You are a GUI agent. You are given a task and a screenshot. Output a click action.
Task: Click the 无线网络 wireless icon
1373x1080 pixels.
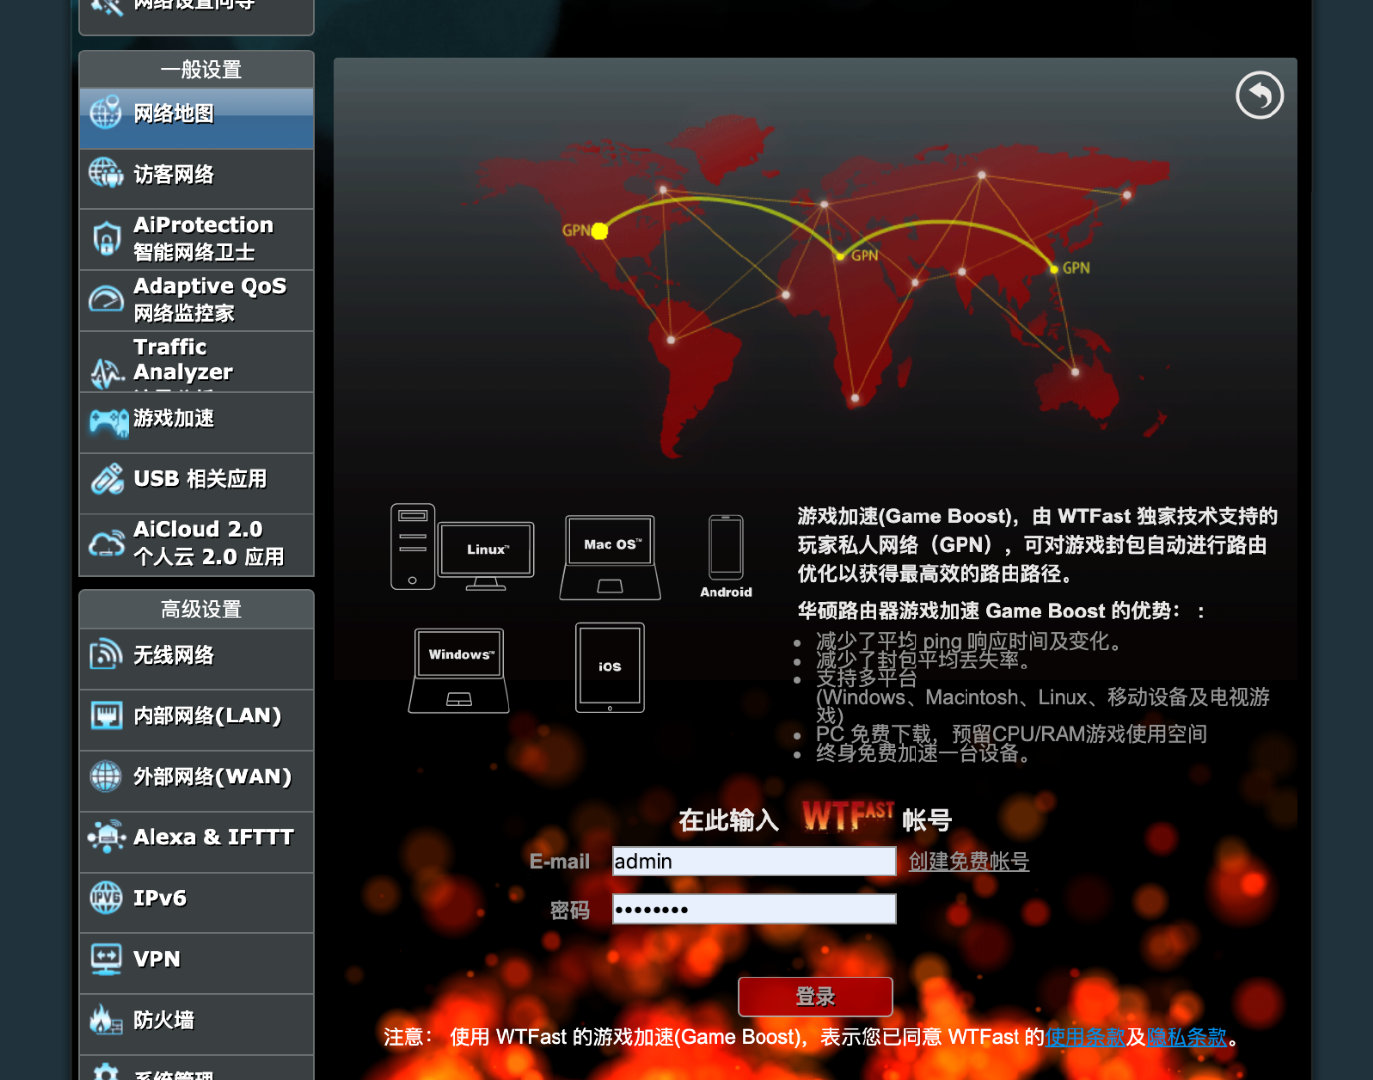click(106, 655)
